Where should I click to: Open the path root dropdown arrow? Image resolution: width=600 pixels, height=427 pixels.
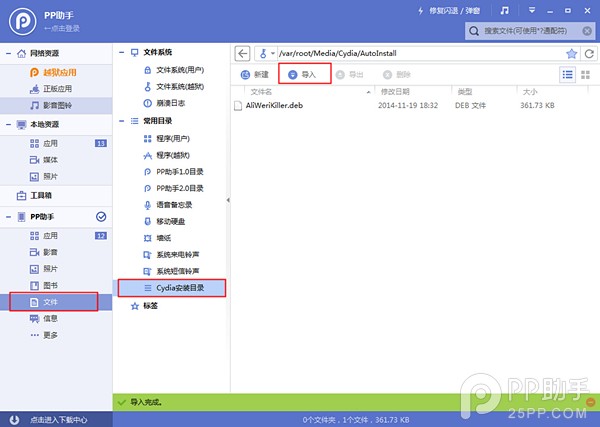[273, 54]
